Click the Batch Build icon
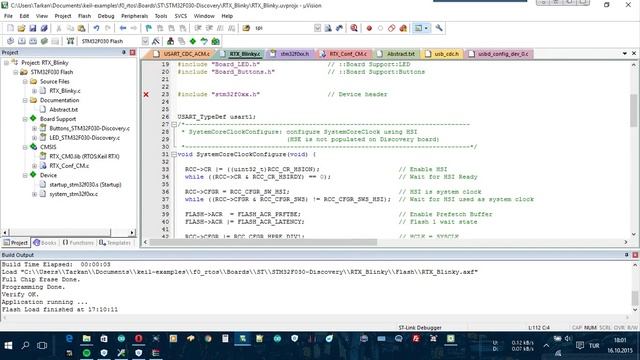The image size is (640, 360). [44, 41]
